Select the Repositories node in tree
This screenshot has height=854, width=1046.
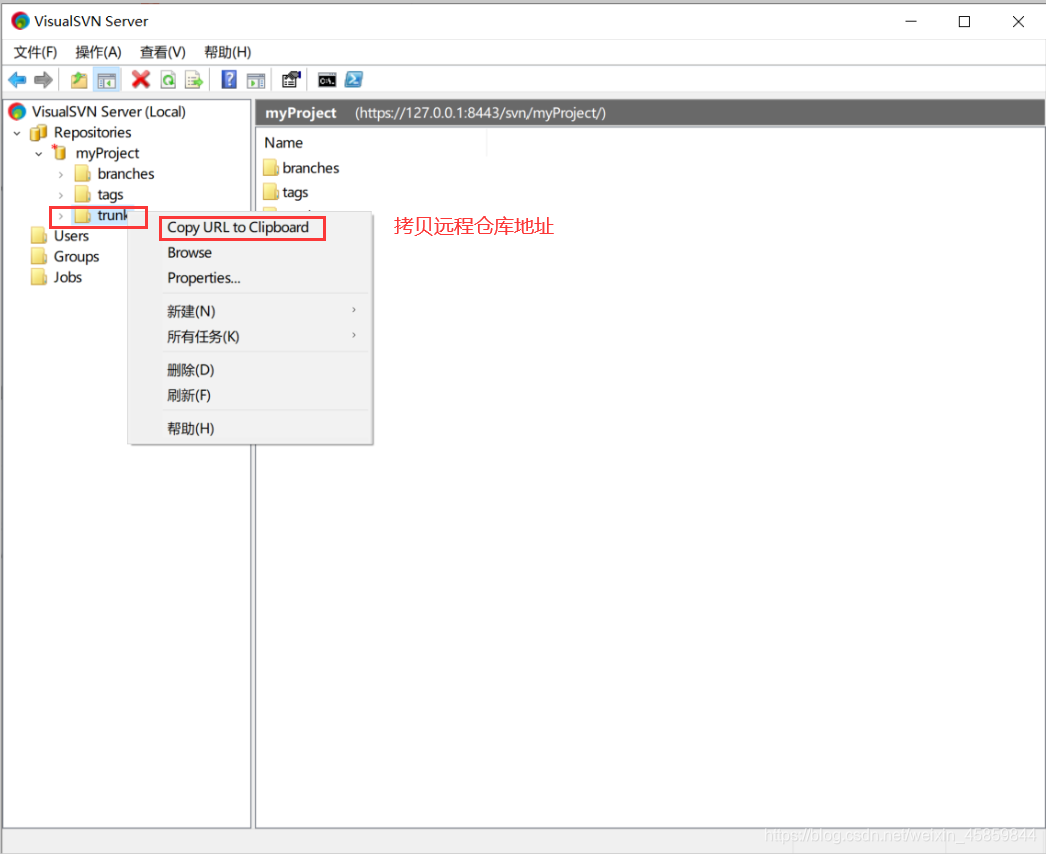[93, 132]
